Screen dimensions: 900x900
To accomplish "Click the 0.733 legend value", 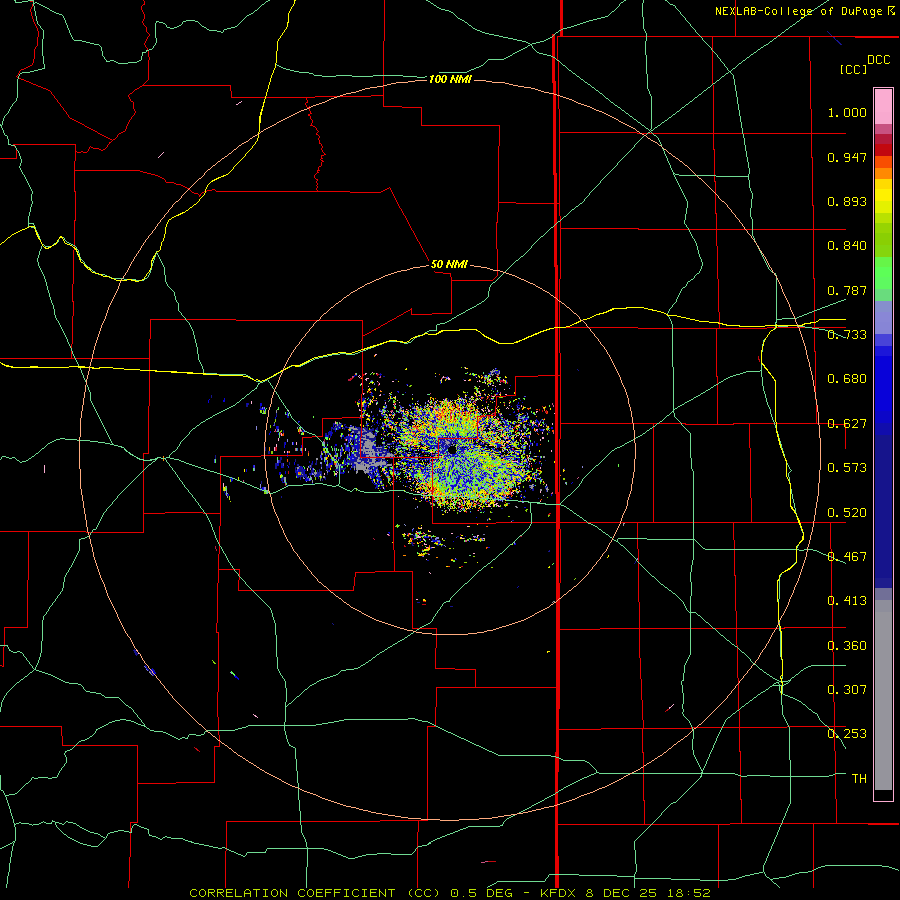I will click(x=847, y=335).
